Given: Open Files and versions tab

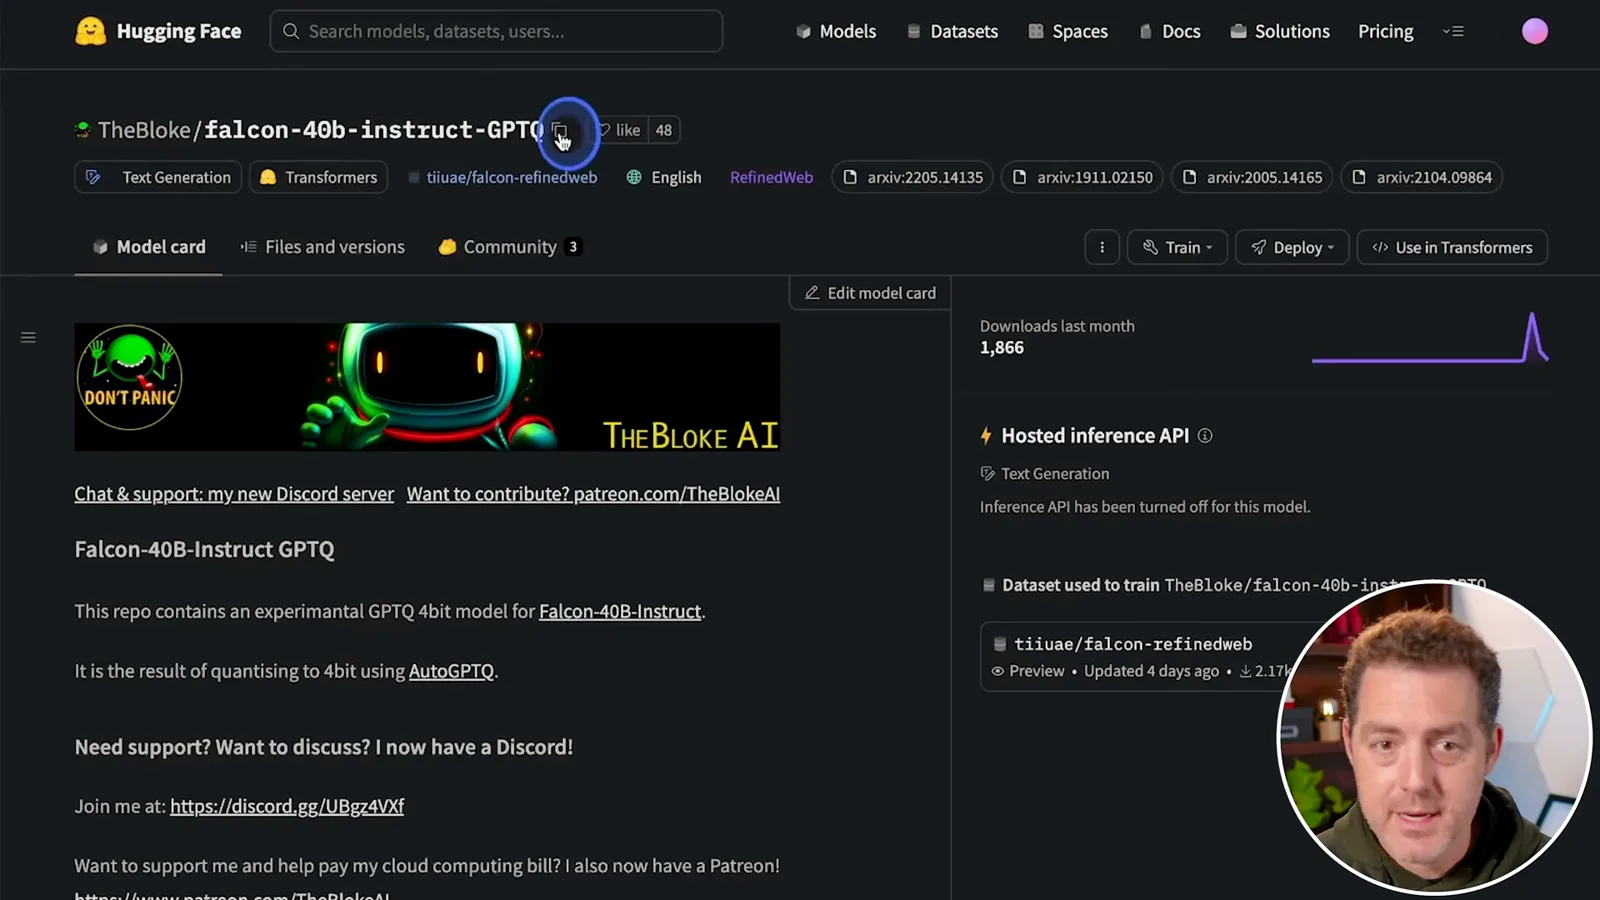Looking at the screenshot, I should point(322,247).
